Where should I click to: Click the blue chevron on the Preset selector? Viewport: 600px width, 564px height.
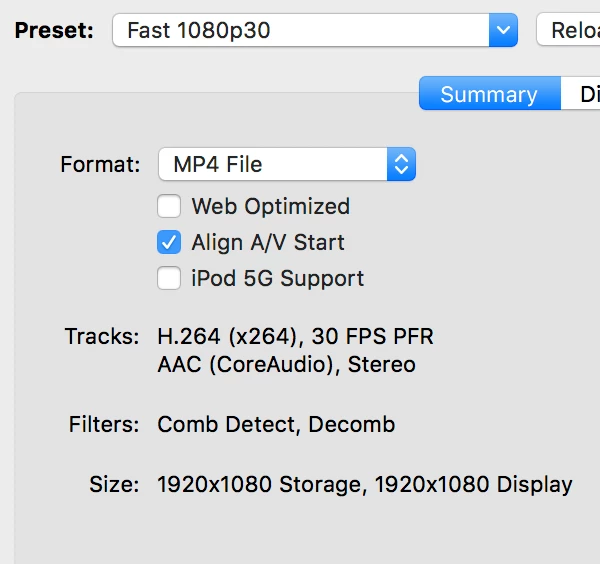click(503, 30)
